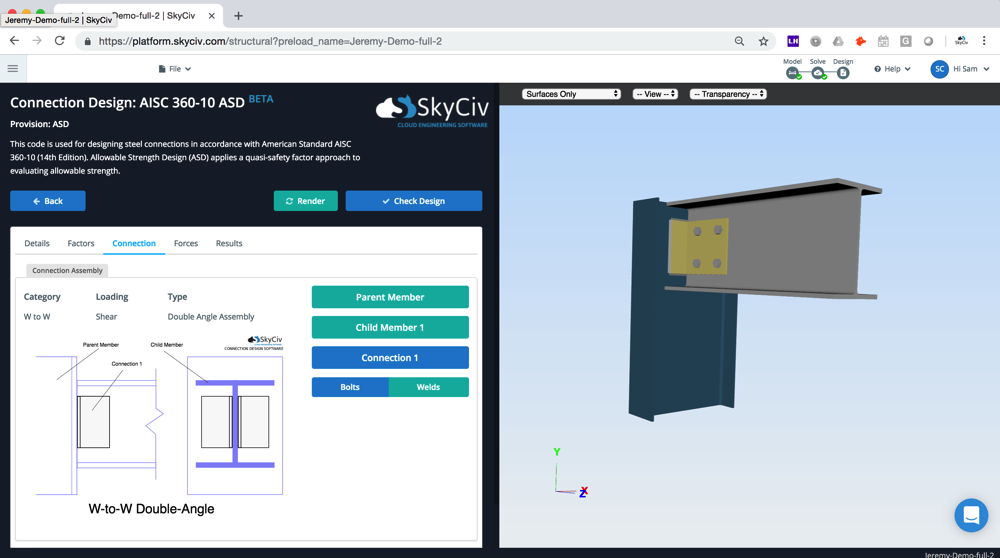1000x558 pixels.
Task: Reload the page with refresh icon
Action: click(x=59, y=41)
